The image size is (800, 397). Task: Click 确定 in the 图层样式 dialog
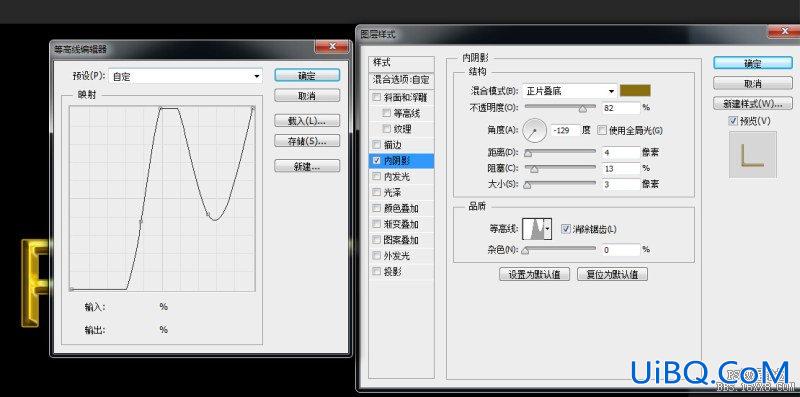click(x=753, y=63)
